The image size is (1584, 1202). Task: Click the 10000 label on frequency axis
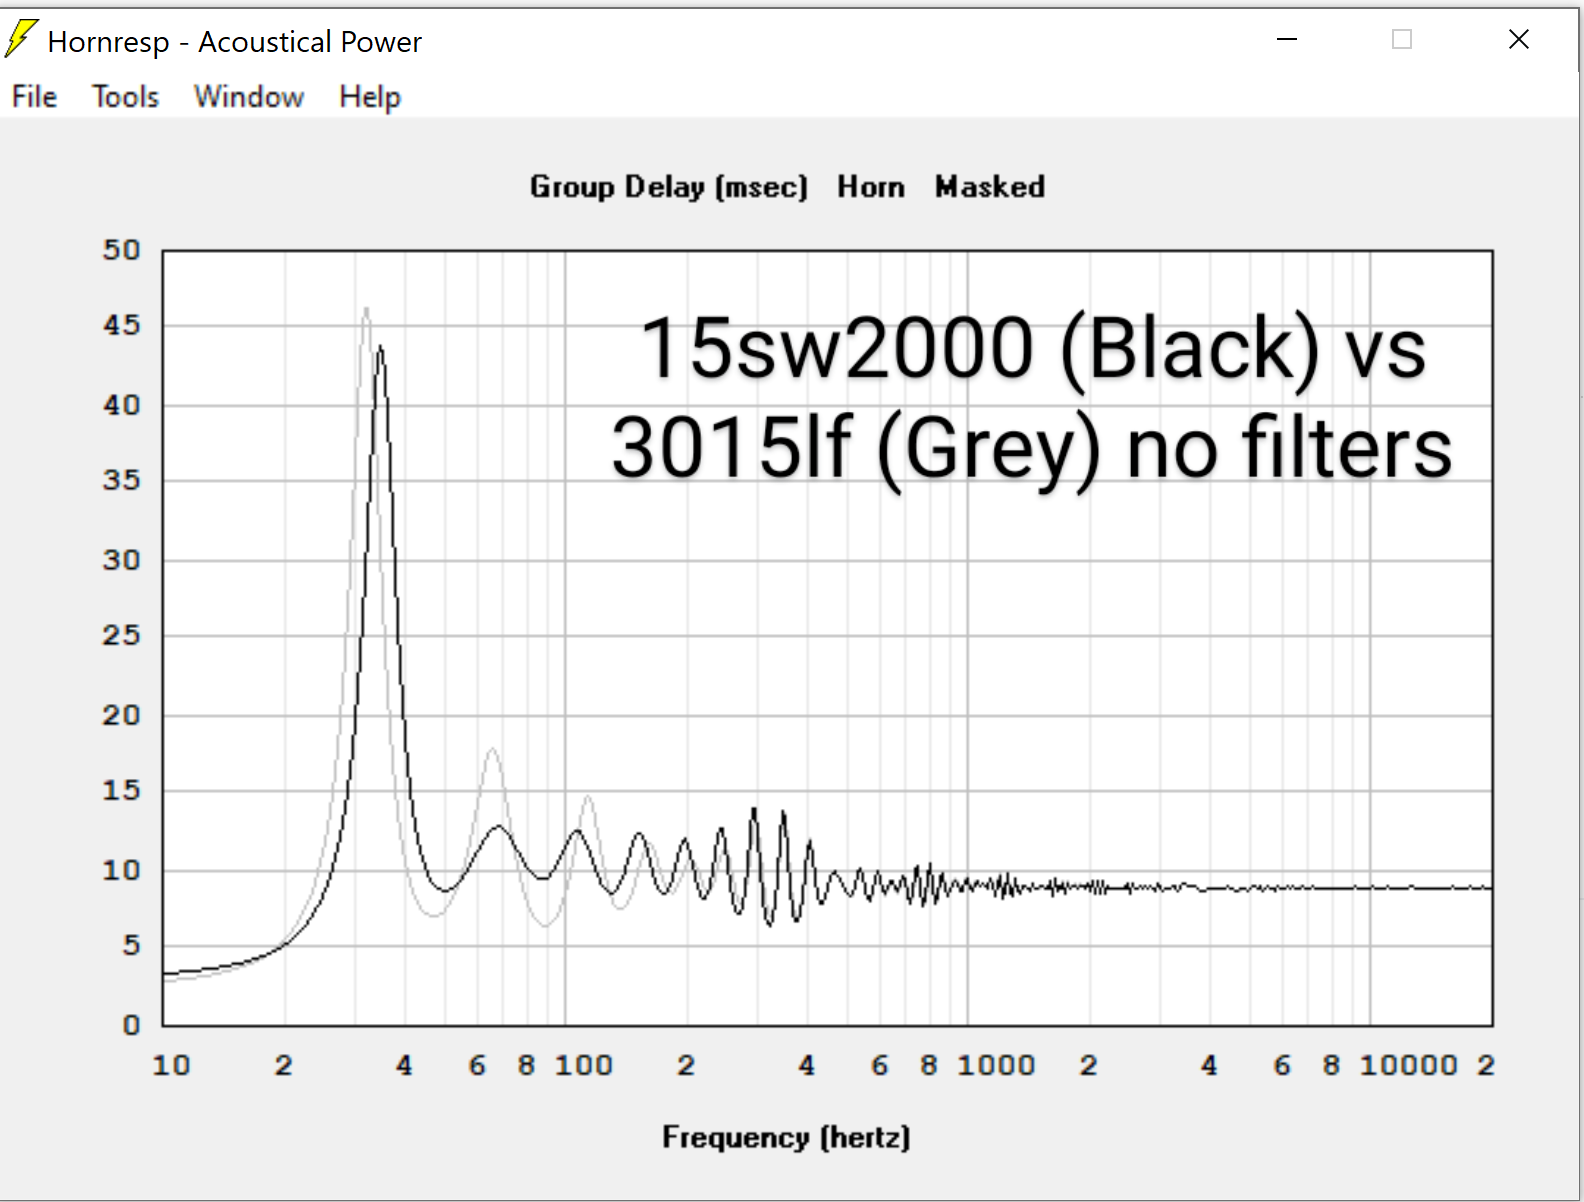coord(1408,1065)
